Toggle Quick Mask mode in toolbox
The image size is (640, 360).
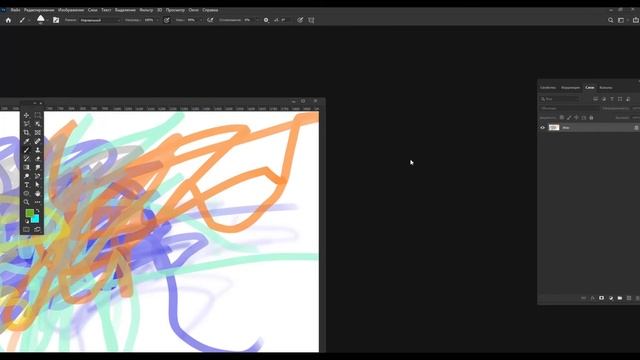pyautogui.click(x=27, y=230)
